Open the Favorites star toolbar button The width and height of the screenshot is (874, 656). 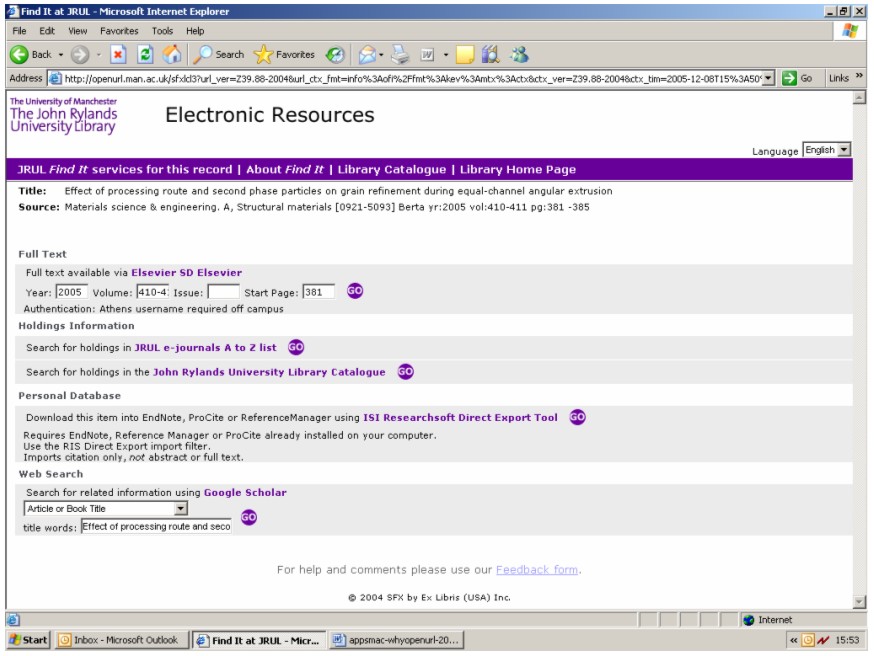click(x=284, y=55)
